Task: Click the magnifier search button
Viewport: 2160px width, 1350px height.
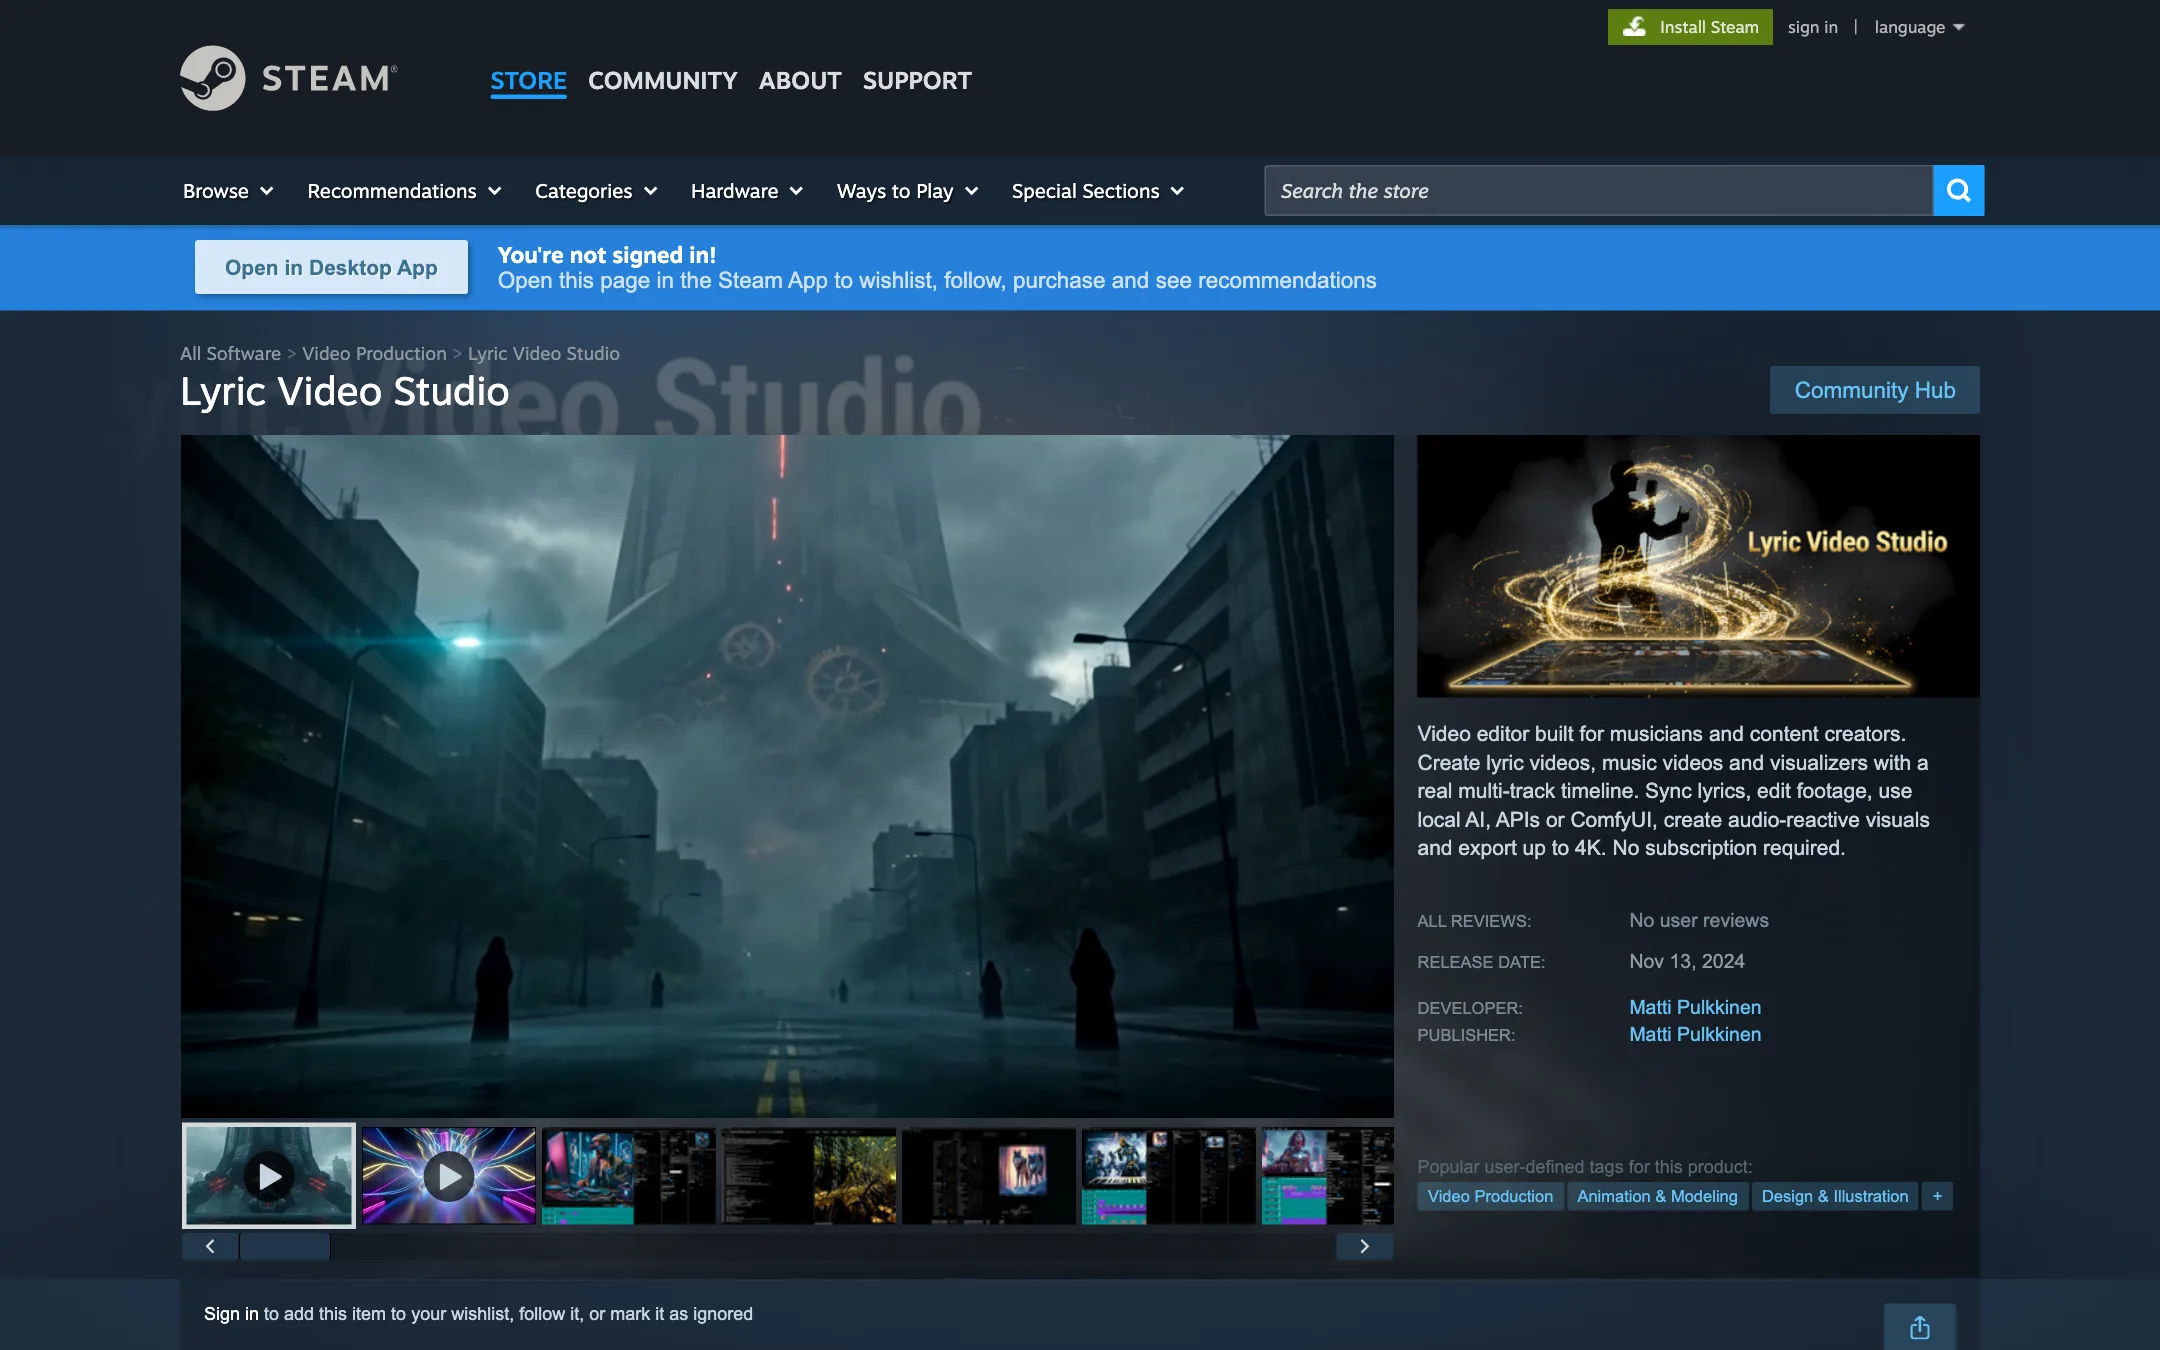Action: tap(1958, 190)
